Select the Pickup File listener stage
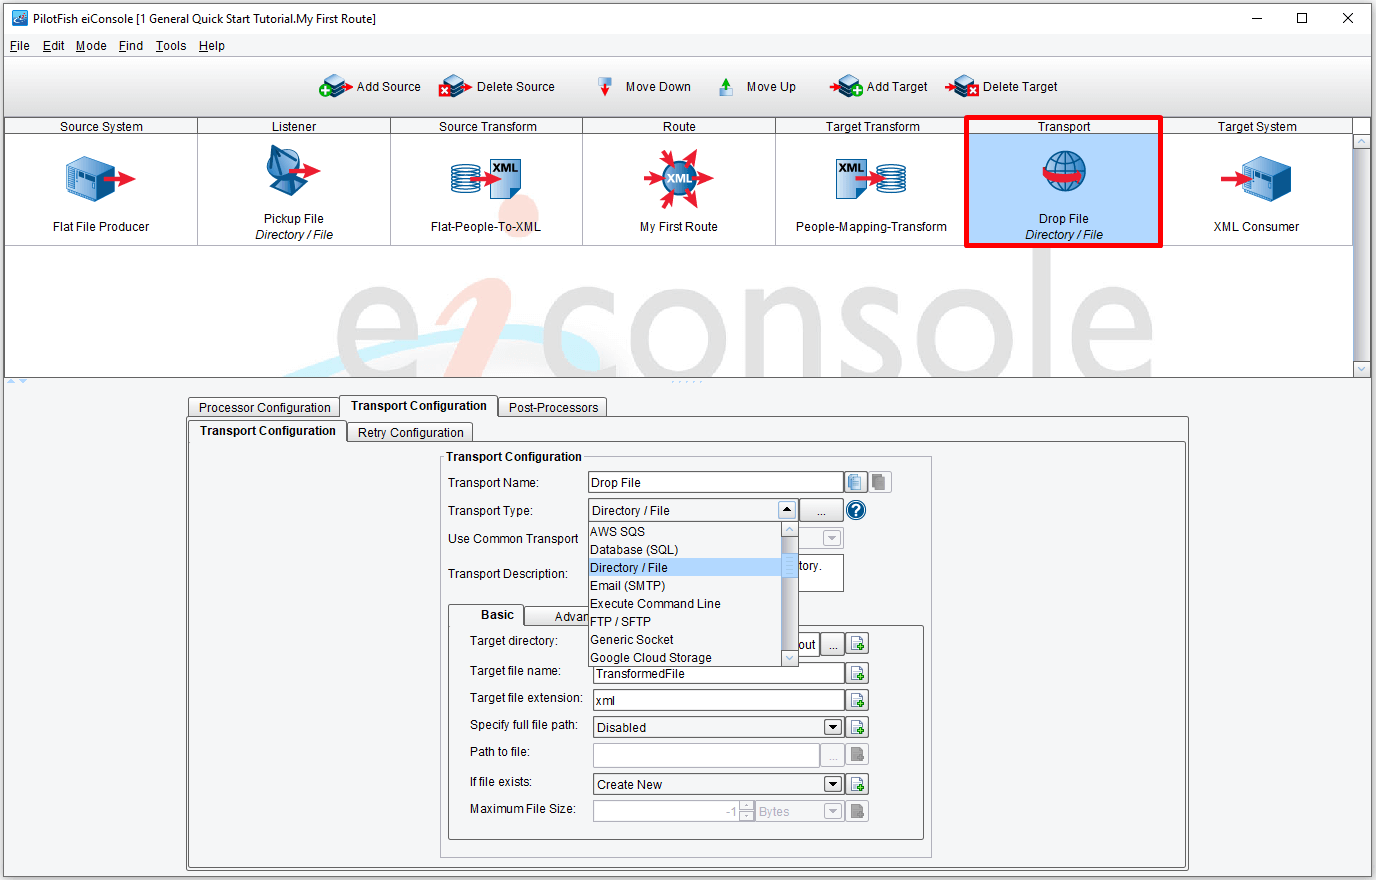 click(294, 191)
